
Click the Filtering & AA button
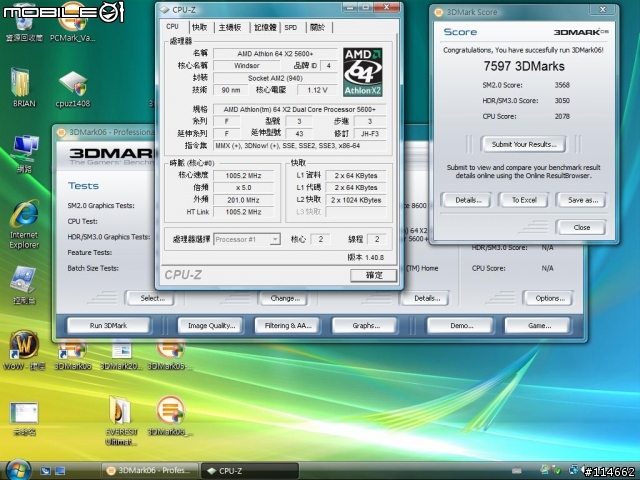point(287,326)
